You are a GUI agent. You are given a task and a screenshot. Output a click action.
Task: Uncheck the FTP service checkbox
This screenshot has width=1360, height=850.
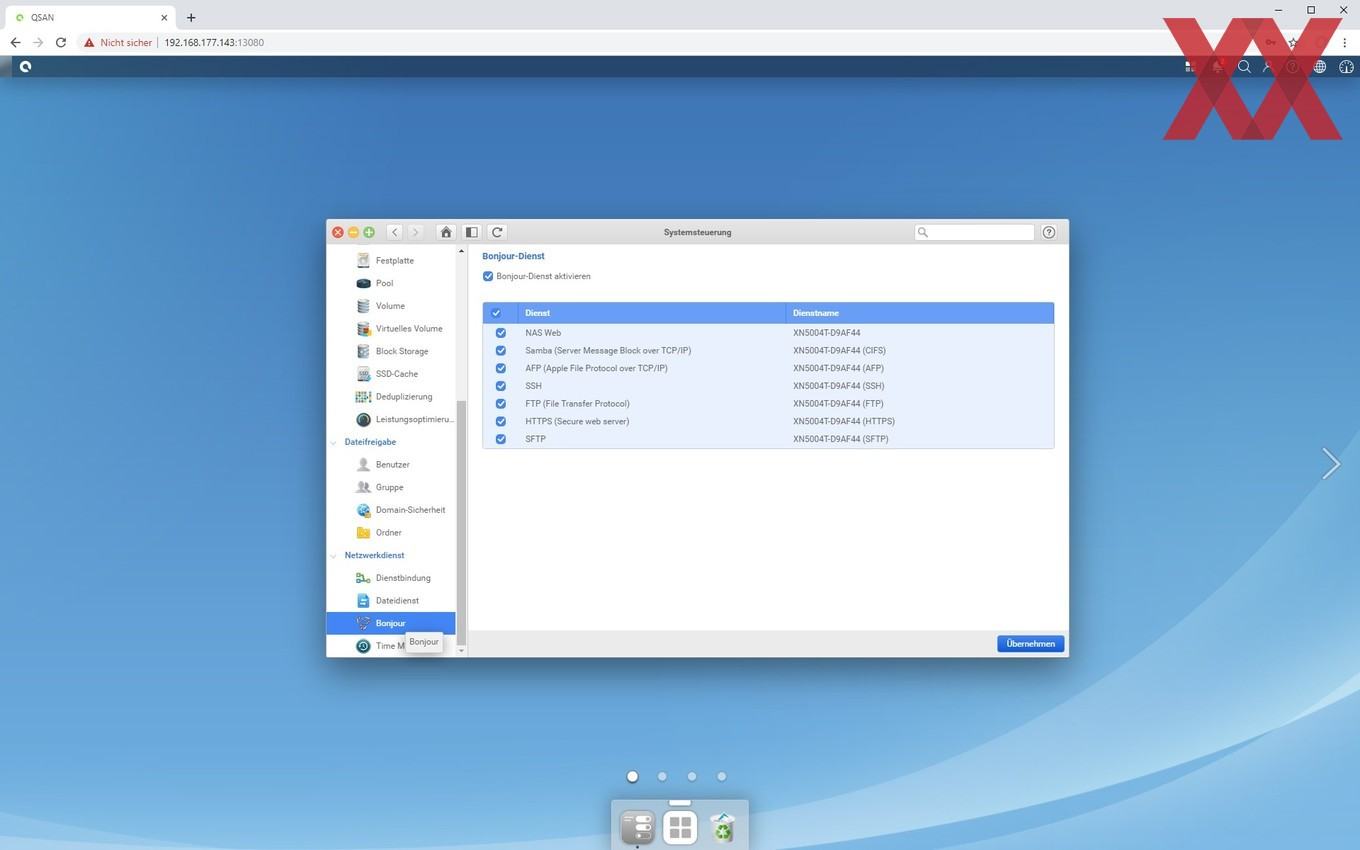(x=501, y=404)
